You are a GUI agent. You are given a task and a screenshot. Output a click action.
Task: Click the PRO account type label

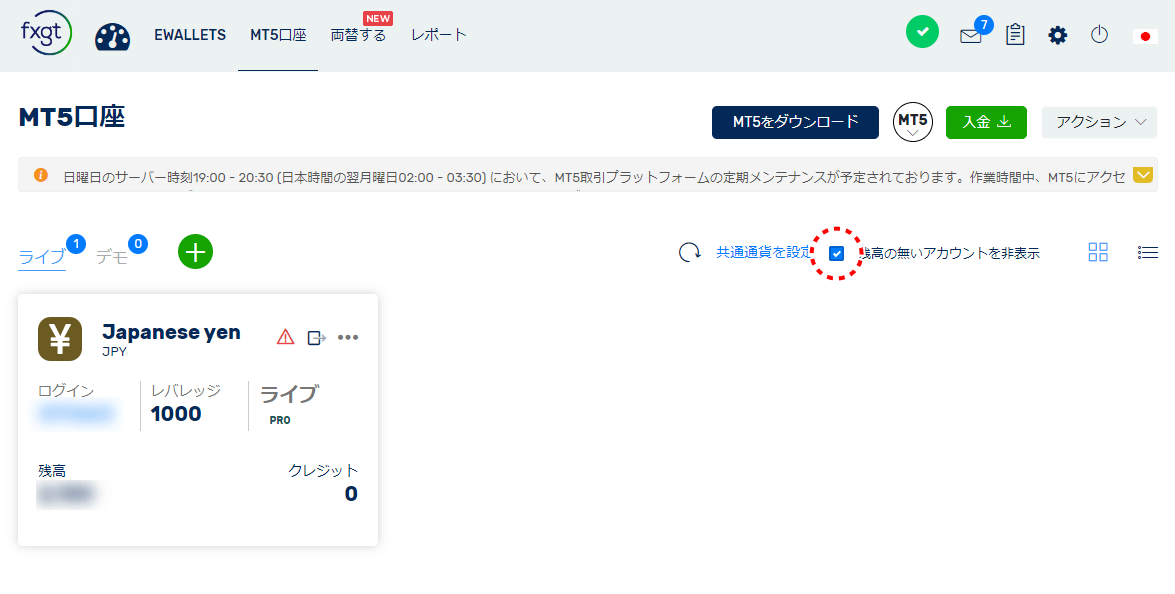click(280, 420)
